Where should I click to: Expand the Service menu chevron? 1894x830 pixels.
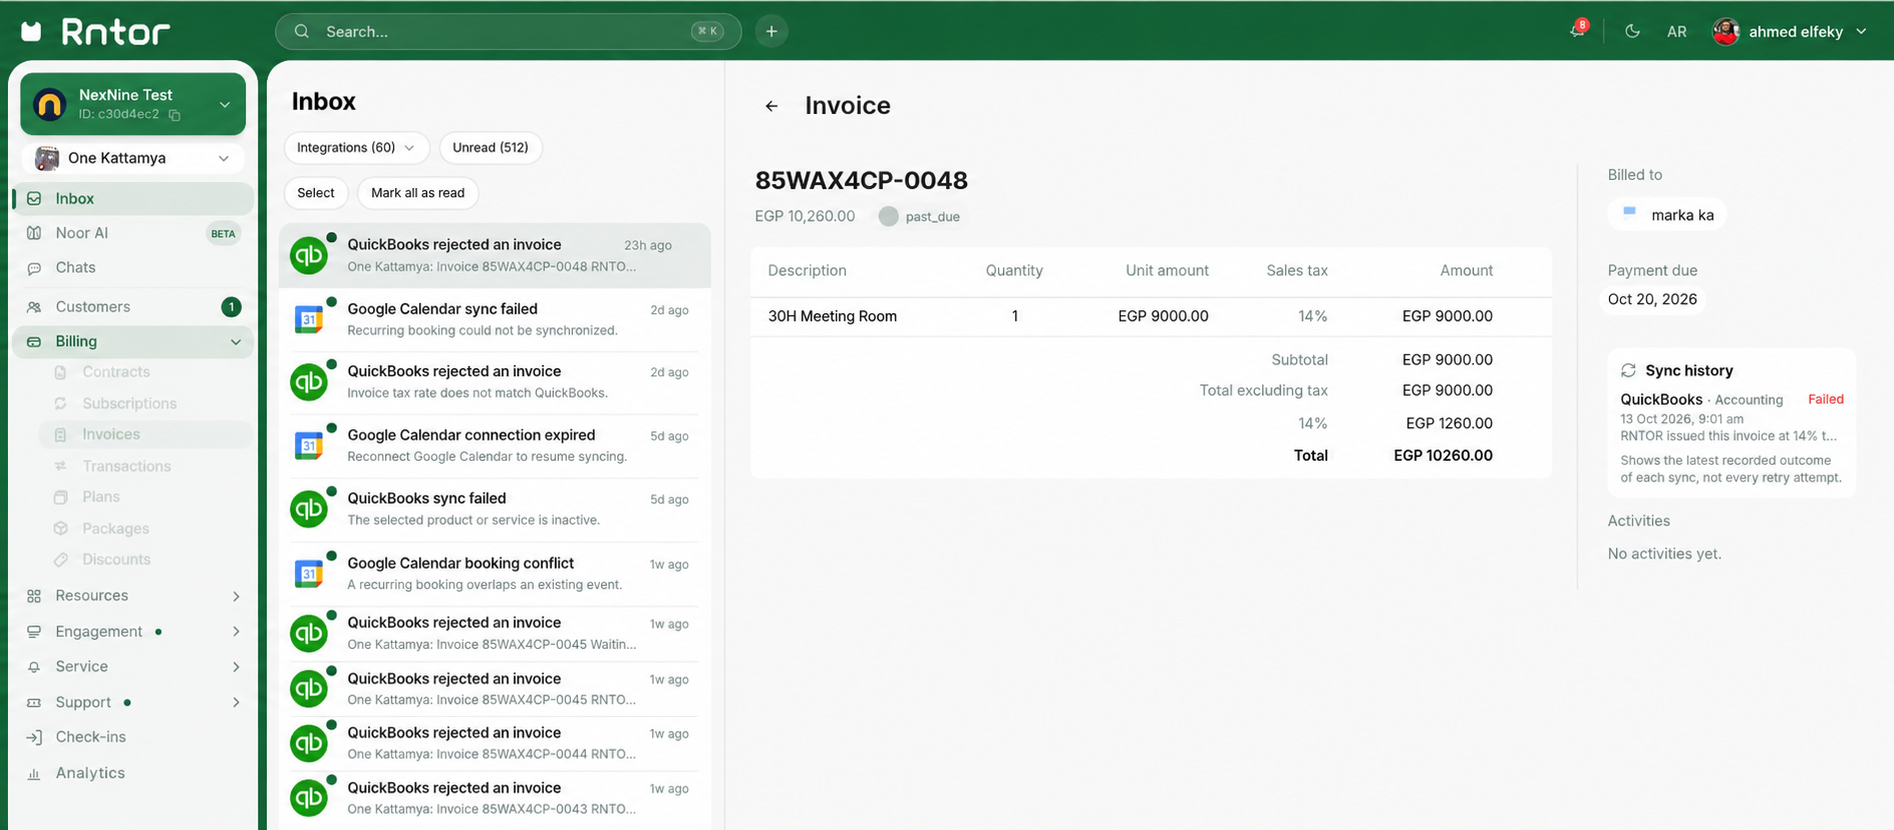click(x=236, y=667)
